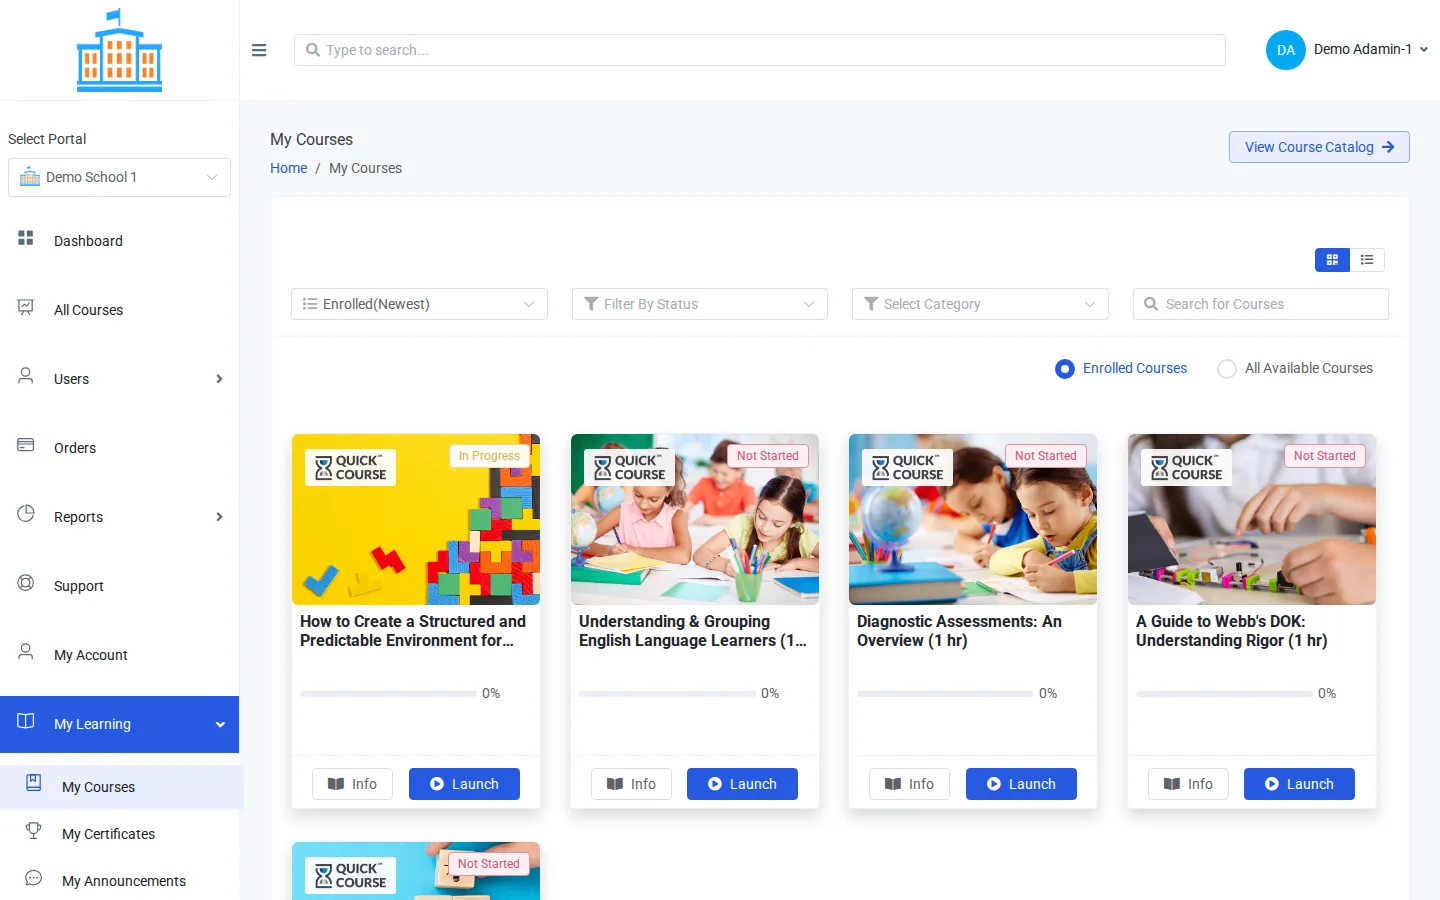Click progress bar of Structured Environment course
Image resolution: width=1440 pixels, height=900 pixels.
(388, 693)
